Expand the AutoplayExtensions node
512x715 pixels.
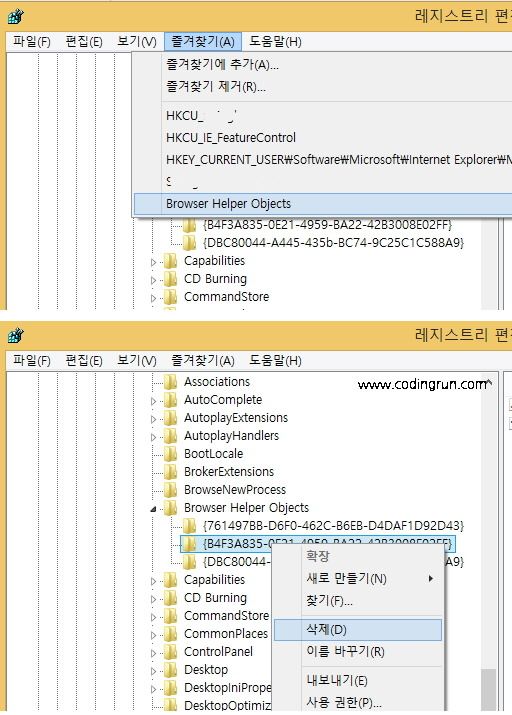[x=154, y=419]
